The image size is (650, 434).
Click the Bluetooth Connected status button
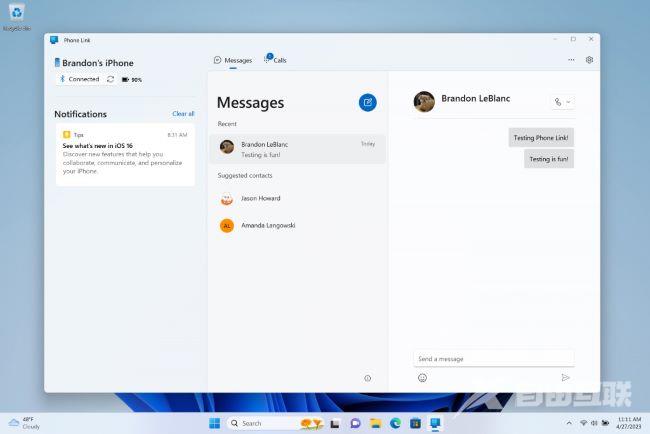(79, 79)
